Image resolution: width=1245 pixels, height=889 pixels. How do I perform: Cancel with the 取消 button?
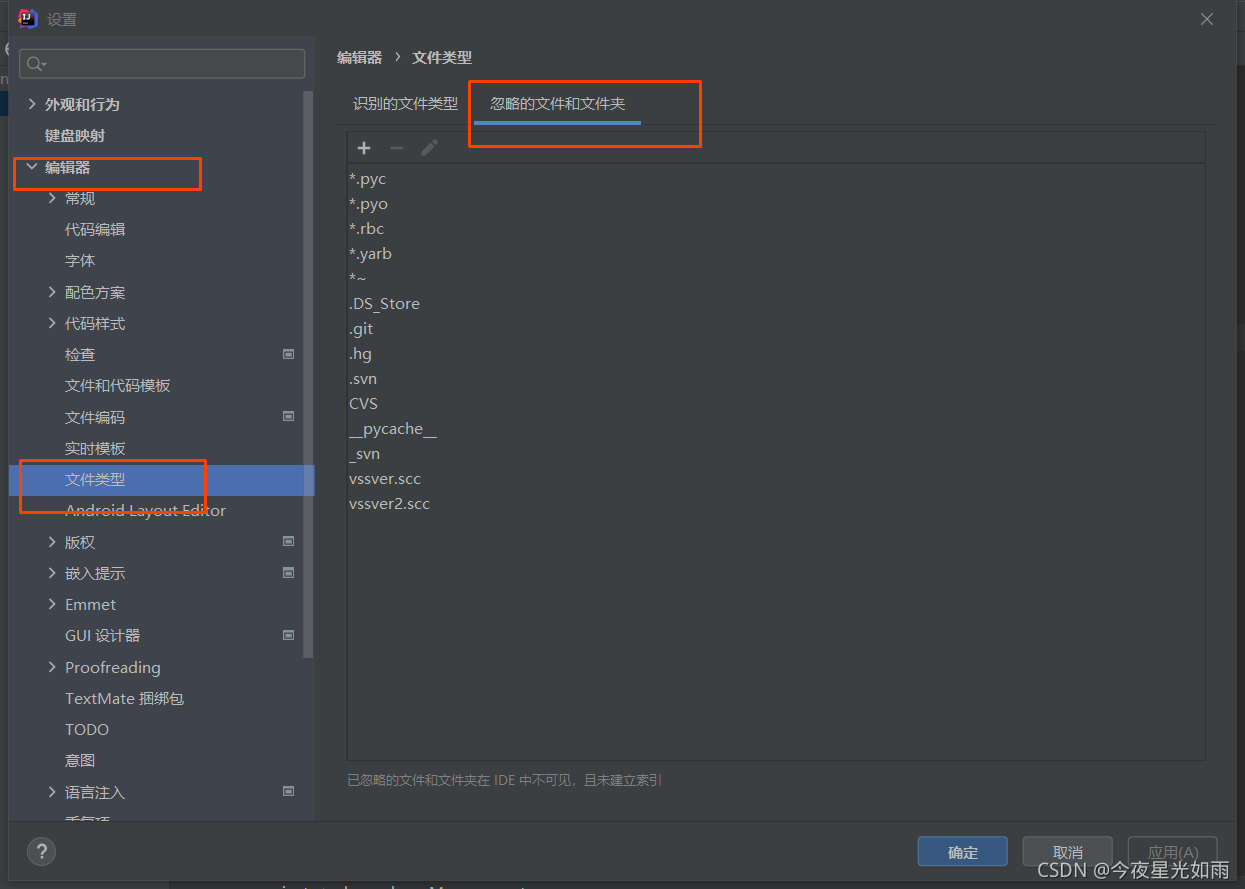tap(1068, 852)
